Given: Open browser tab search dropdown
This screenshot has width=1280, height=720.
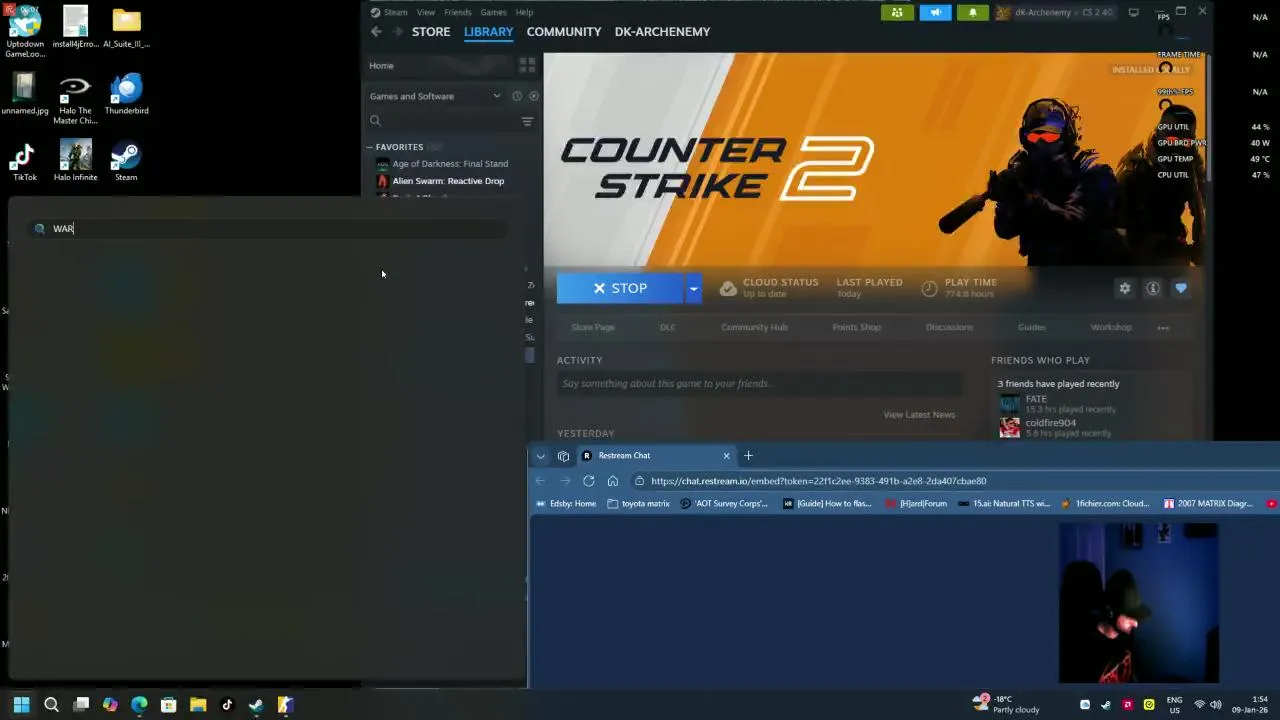Looking at the screenshot, I should click(x=541, y=456).
